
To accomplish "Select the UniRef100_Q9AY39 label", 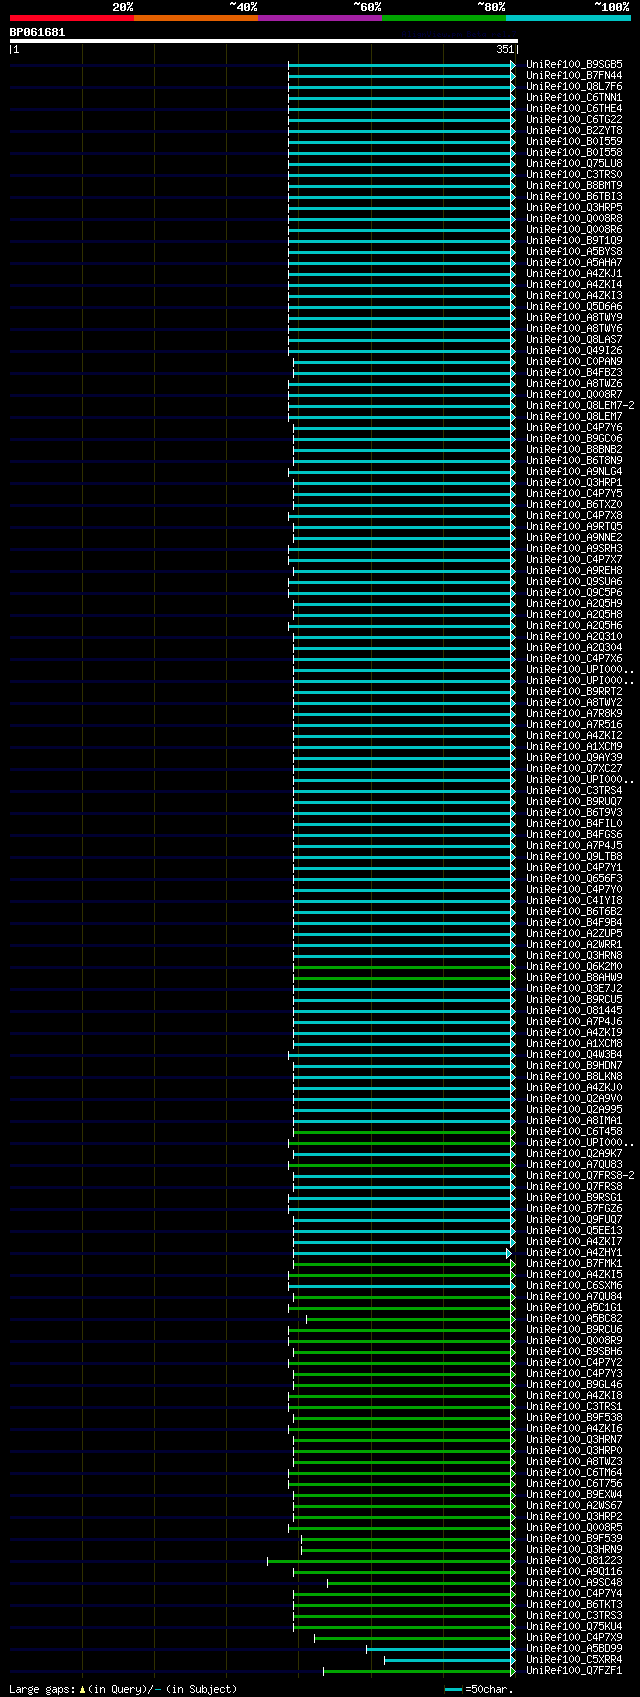I will [574, 758].
